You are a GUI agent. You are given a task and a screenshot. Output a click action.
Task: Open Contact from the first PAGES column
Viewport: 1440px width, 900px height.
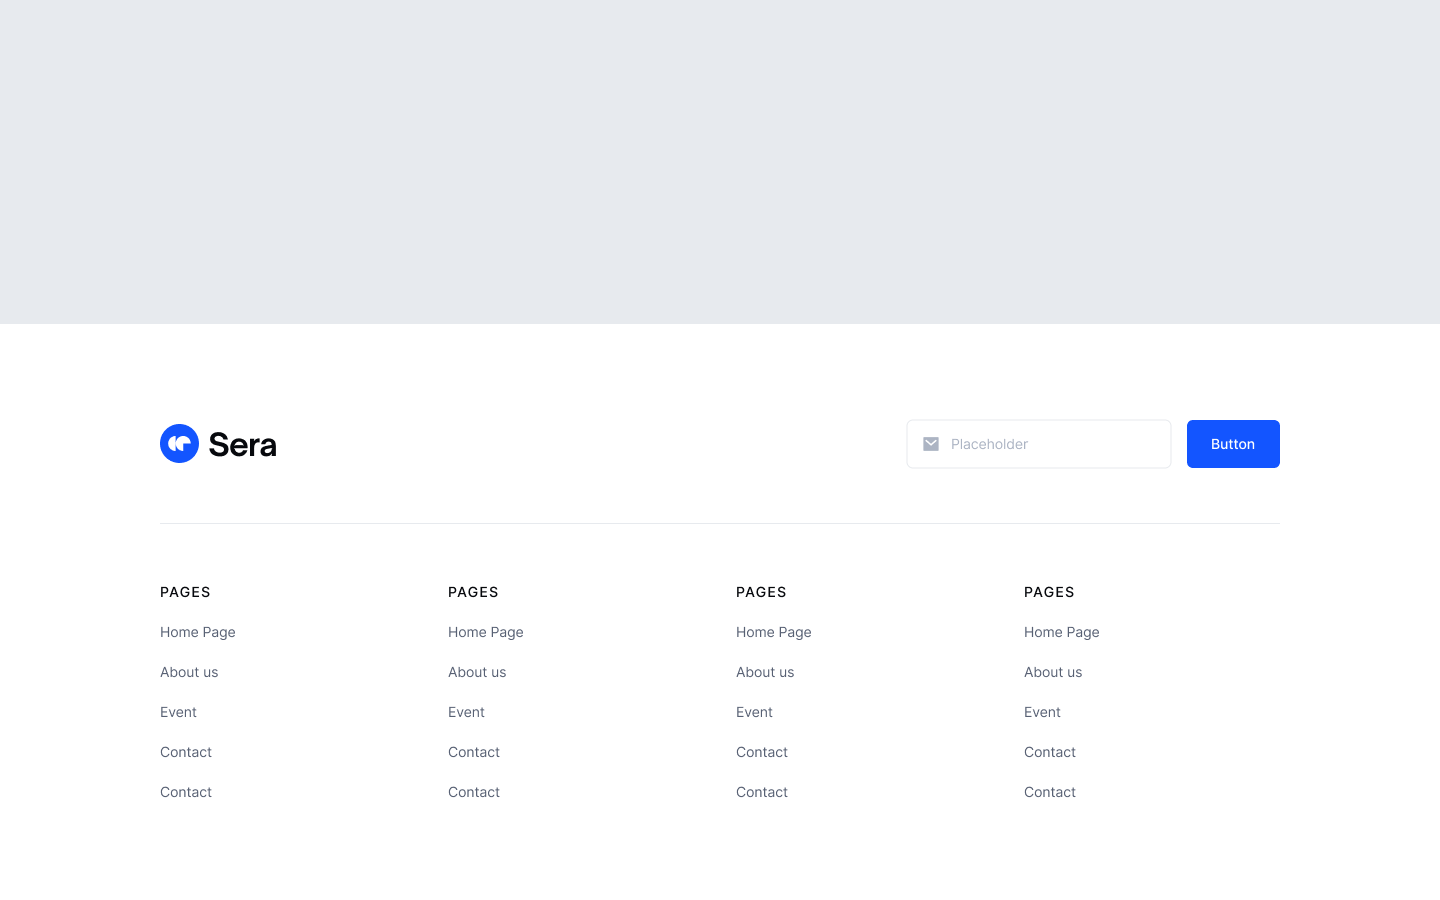[186, 752]
